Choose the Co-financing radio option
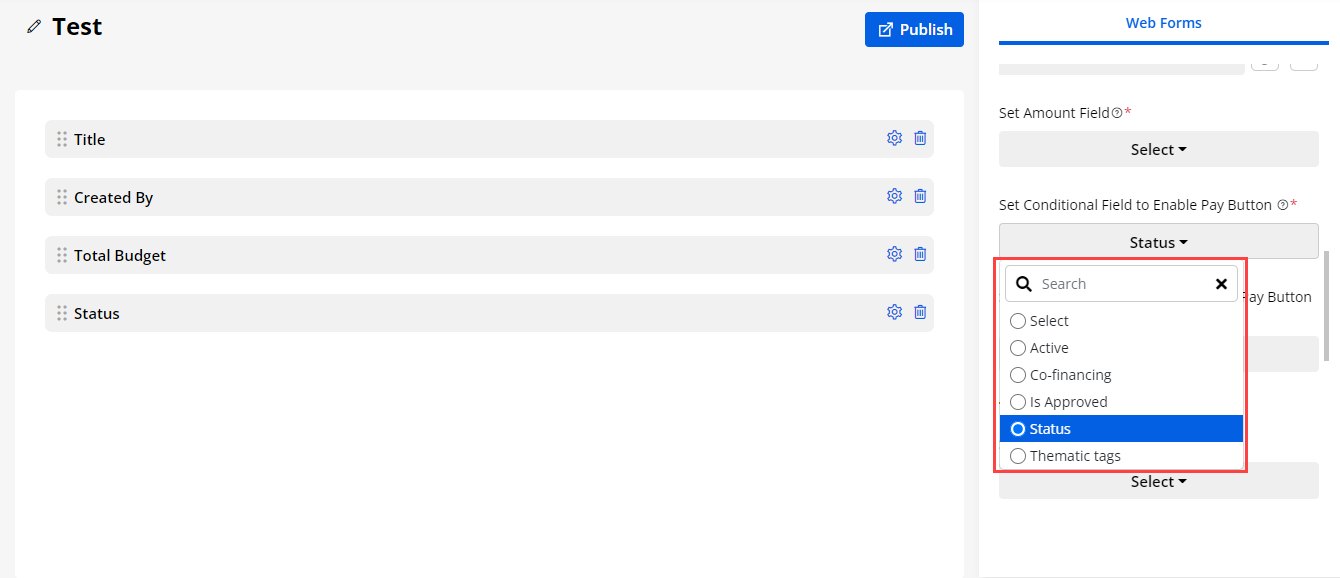Viewport: 1340px width, 578px height. tap(1018, 375)
